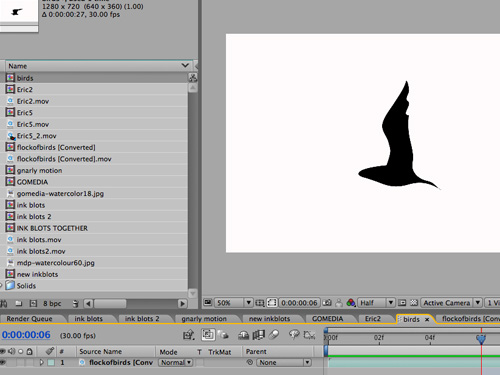
Task: Switch to GOMEDIA timeline tab
Action: [x=327, y=319]
